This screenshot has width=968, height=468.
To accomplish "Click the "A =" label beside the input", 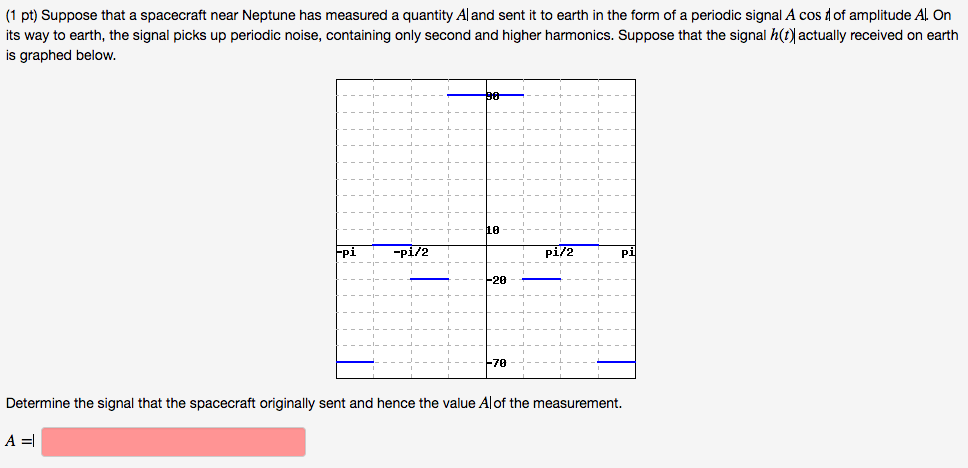I will (19, 441).
